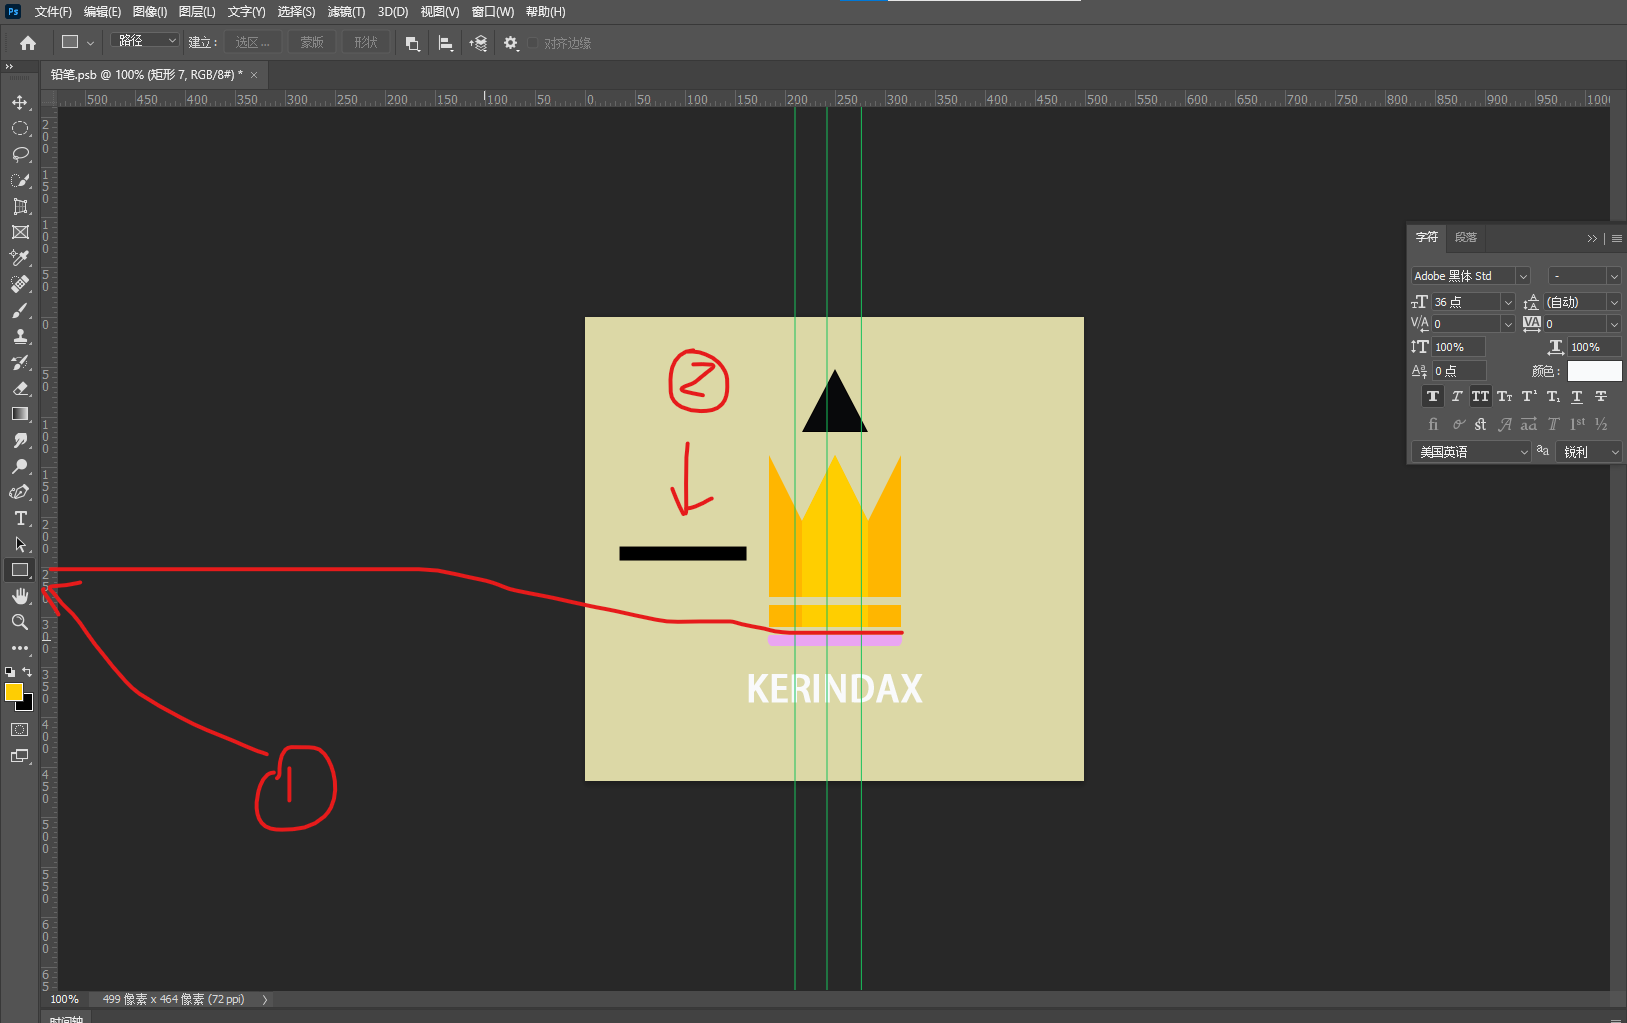Select the Move tool
The image size is (1627, 1023).
tap(20, 102)
